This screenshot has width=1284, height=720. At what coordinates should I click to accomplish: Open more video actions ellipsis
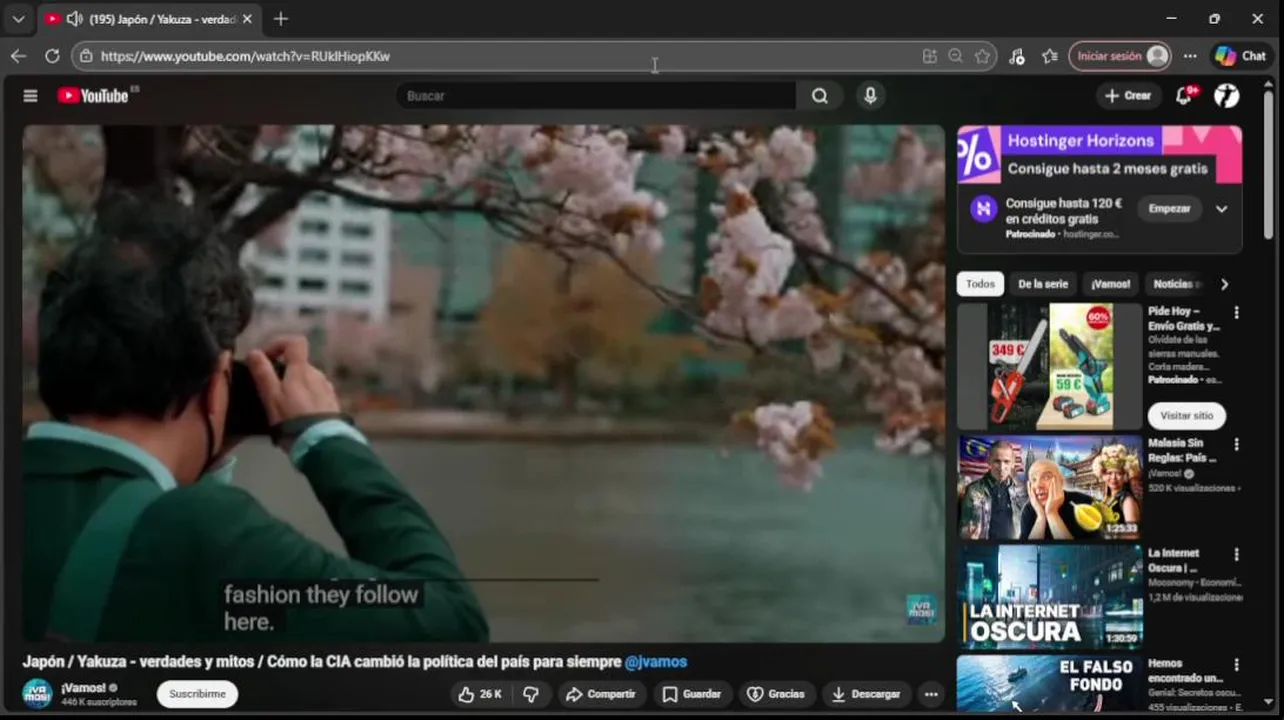point(931,694)
